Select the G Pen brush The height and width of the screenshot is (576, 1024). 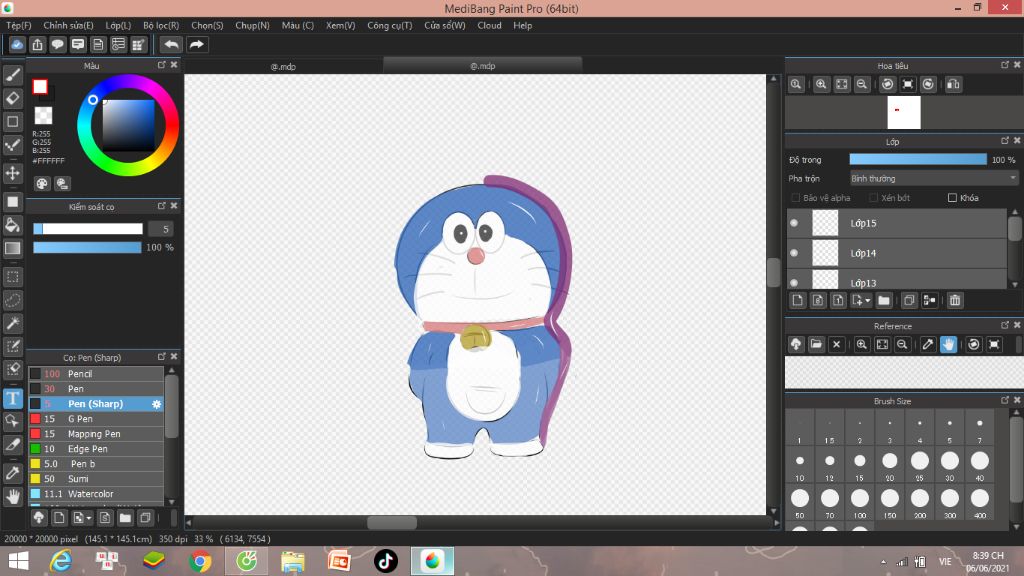point(96,419)
